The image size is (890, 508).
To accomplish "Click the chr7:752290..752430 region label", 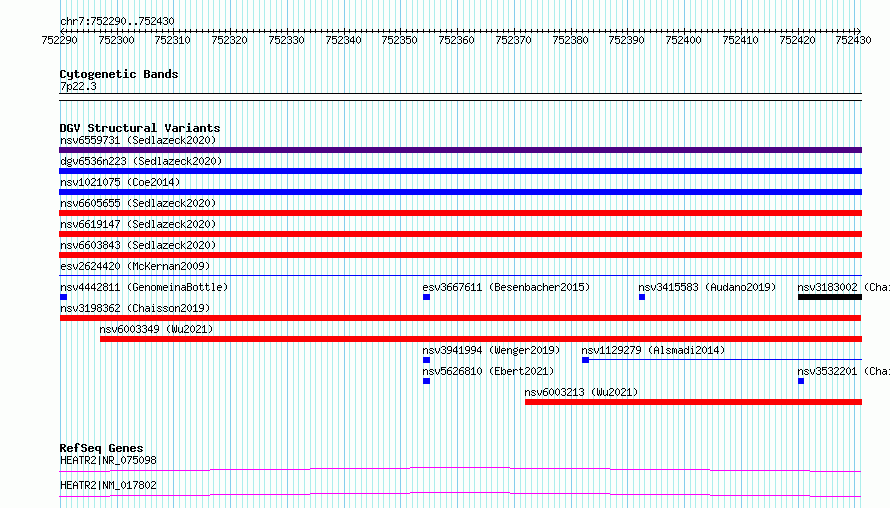I will pos(117,22).
